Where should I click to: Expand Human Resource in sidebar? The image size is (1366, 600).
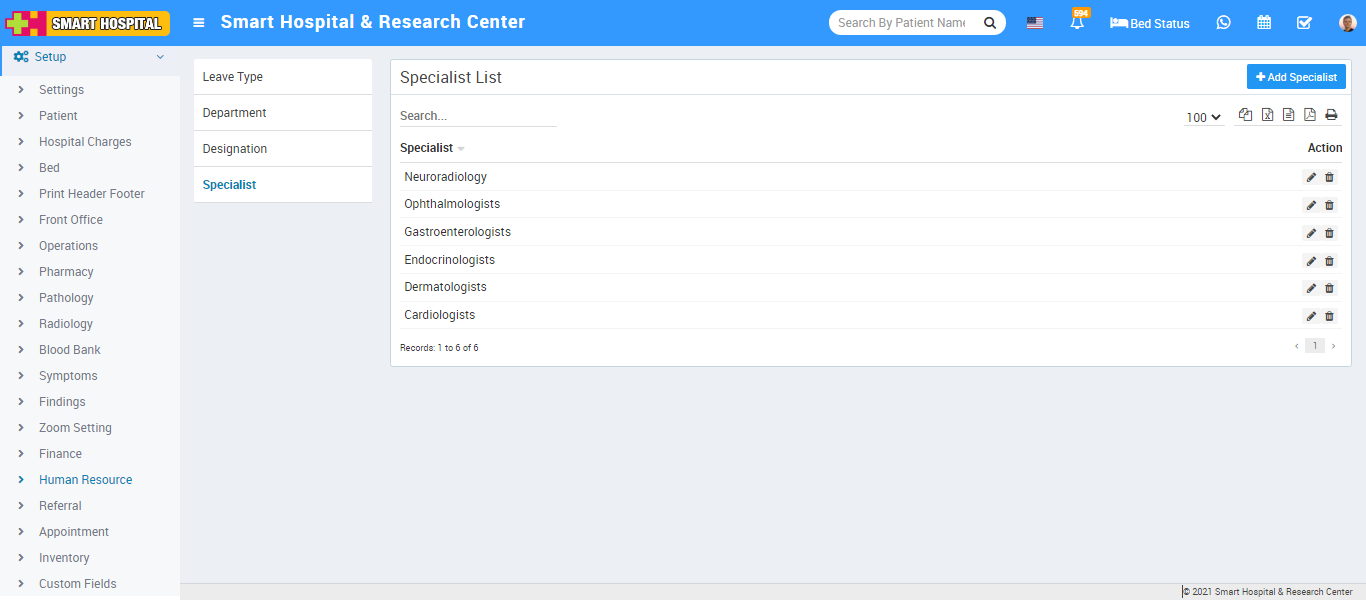tap(85, 480)
